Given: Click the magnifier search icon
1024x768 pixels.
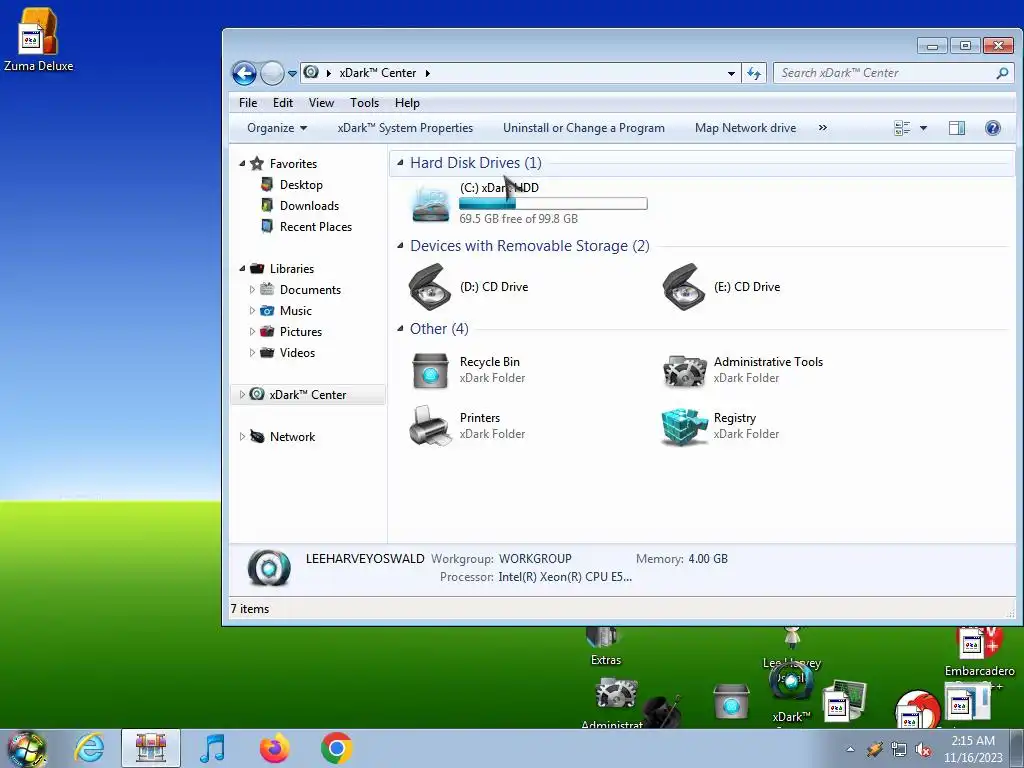Looking at the screenshot, I should click(1002, 73).
